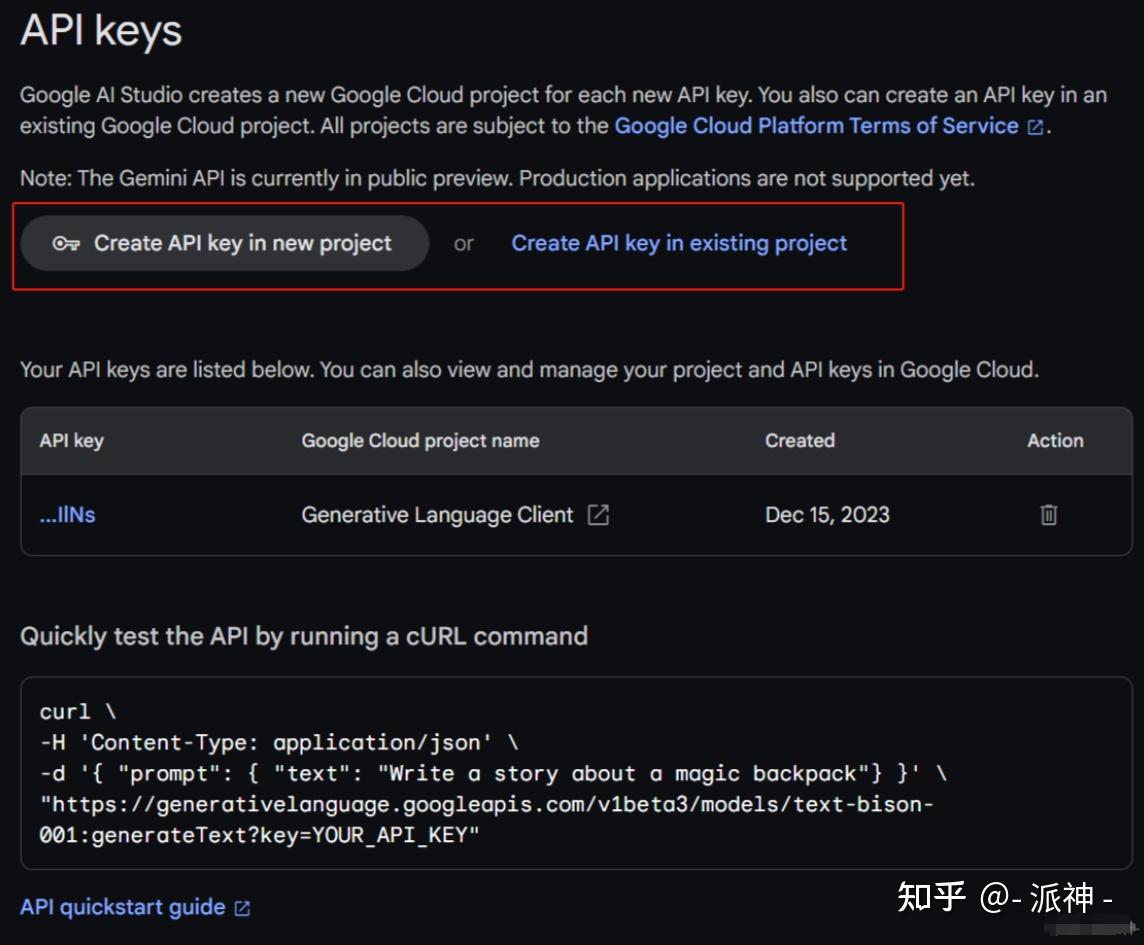Click the Gemini API public preview note
This screenshot has height=945, width=1144.
(x=497, y=179)
